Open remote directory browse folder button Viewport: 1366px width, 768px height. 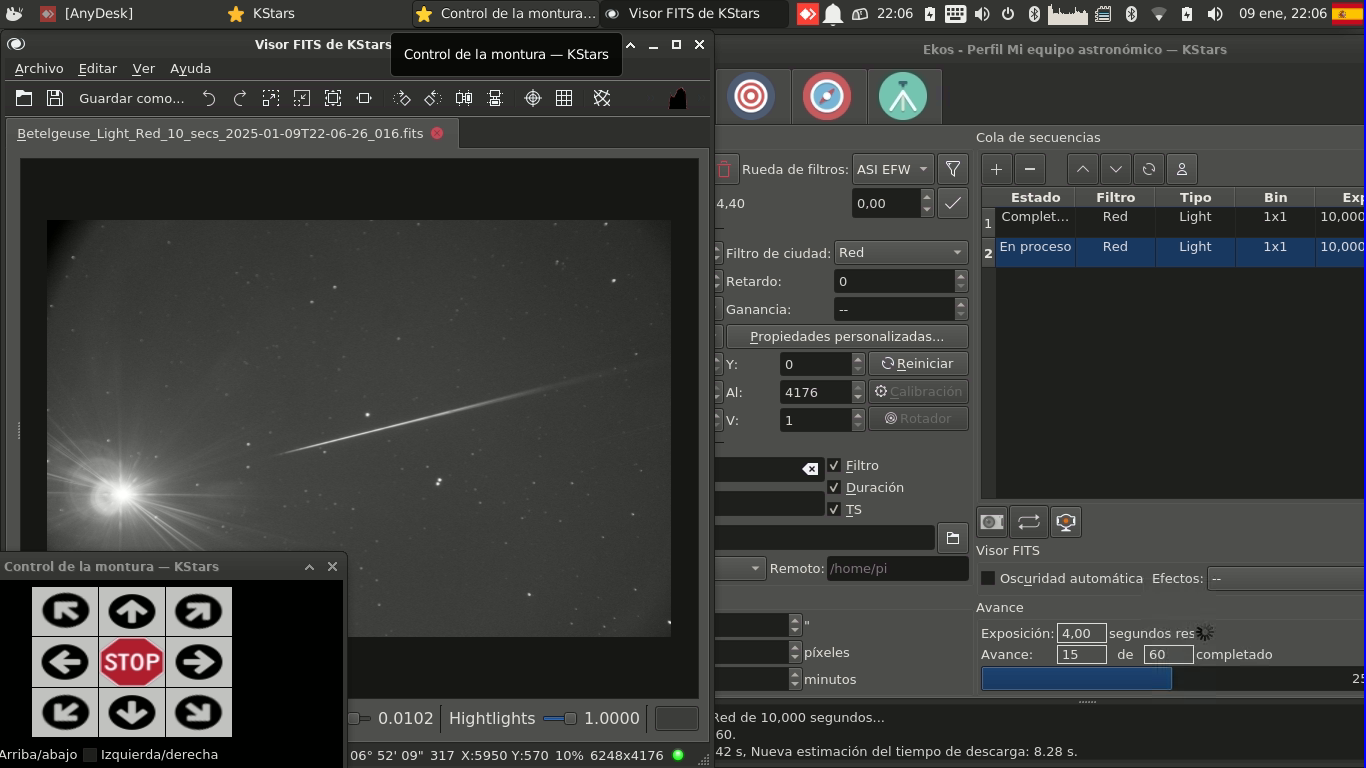point(953,538)
